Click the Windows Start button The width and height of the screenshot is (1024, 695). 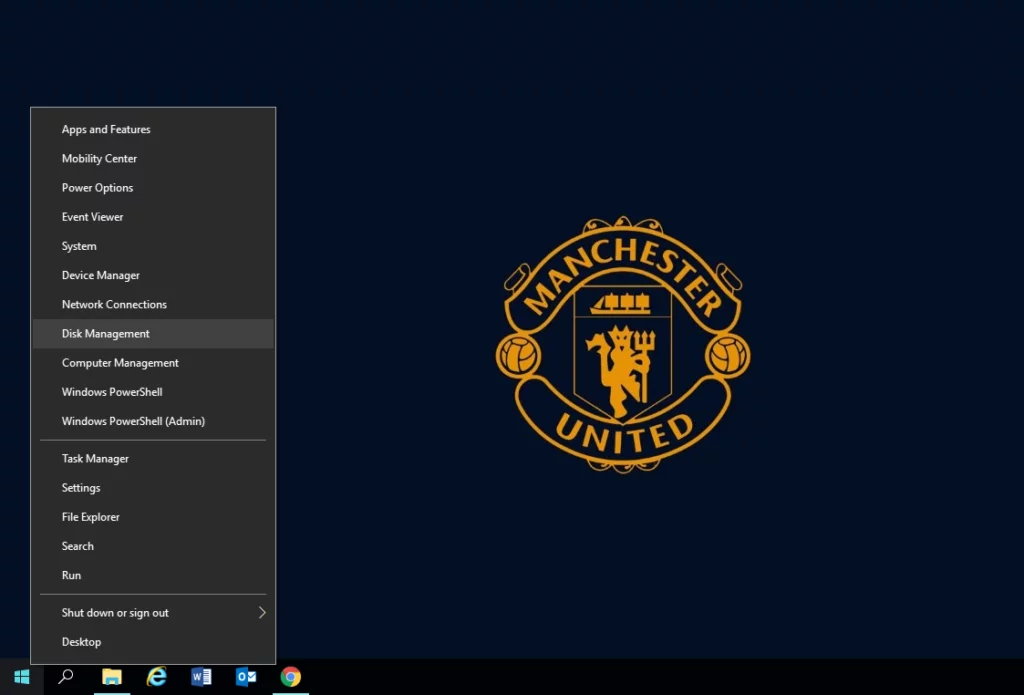click(x=21, y=677)
